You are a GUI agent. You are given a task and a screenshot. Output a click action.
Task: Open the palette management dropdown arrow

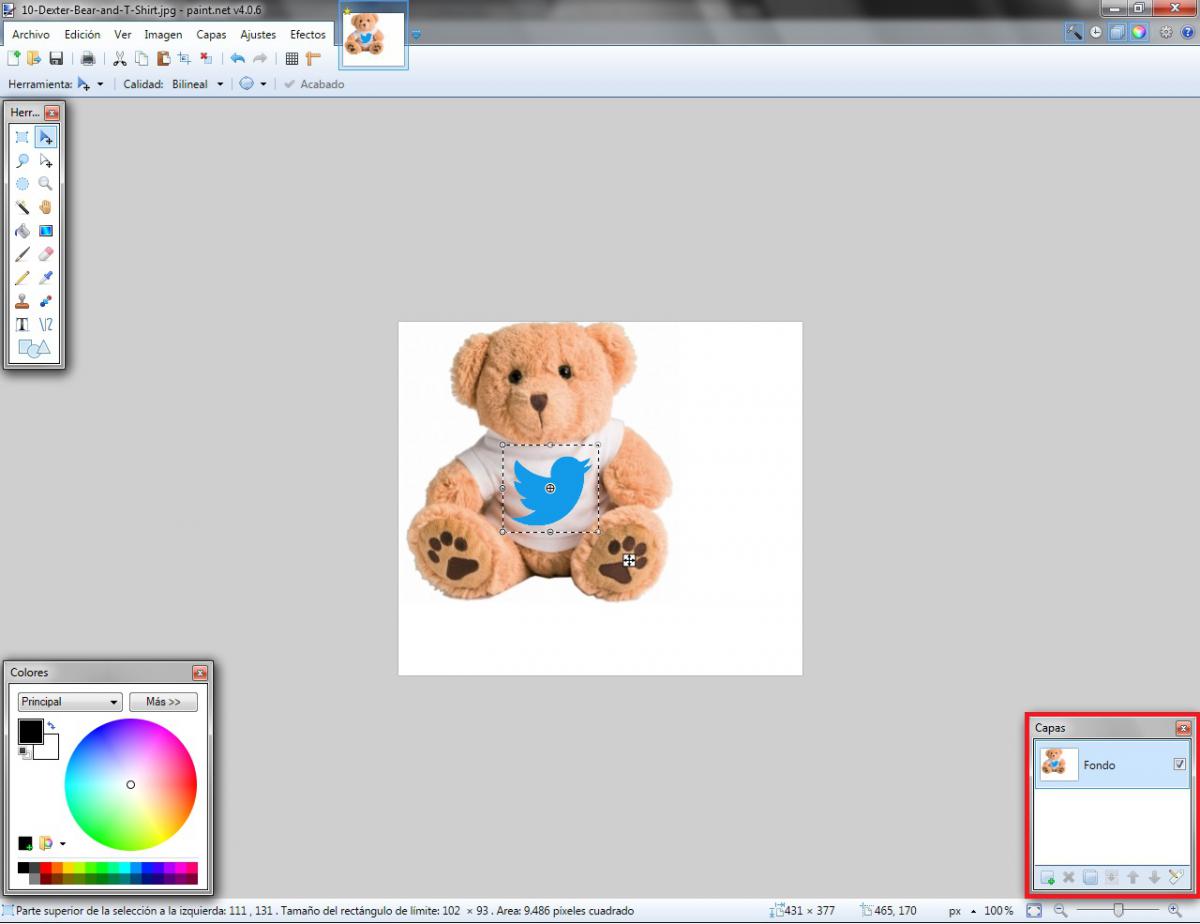click(x=63, y=844)
